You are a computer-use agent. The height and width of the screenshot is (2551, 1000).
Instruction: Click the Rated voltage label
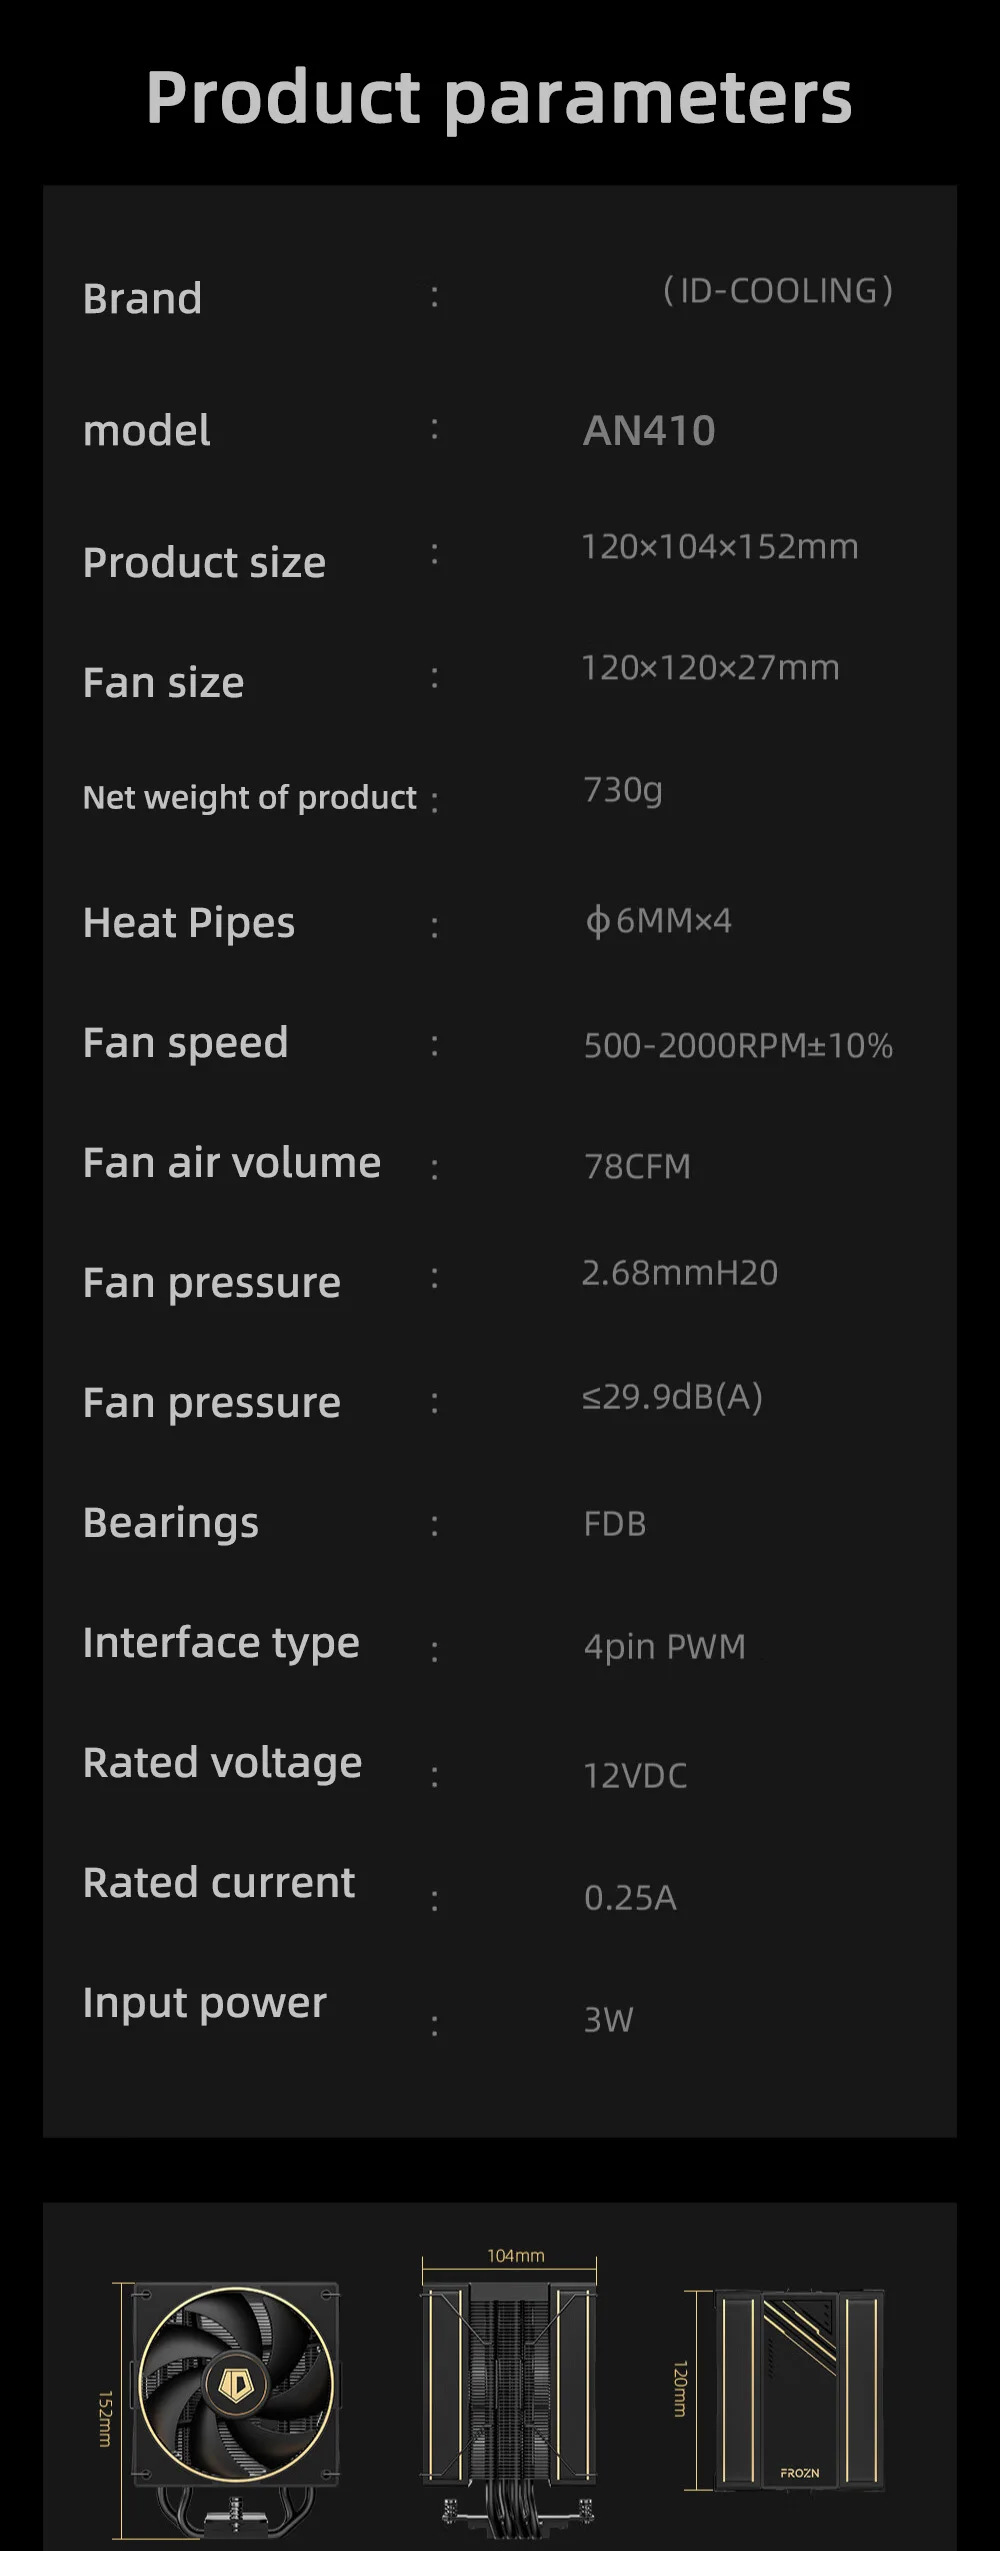tap(222, 1763)
